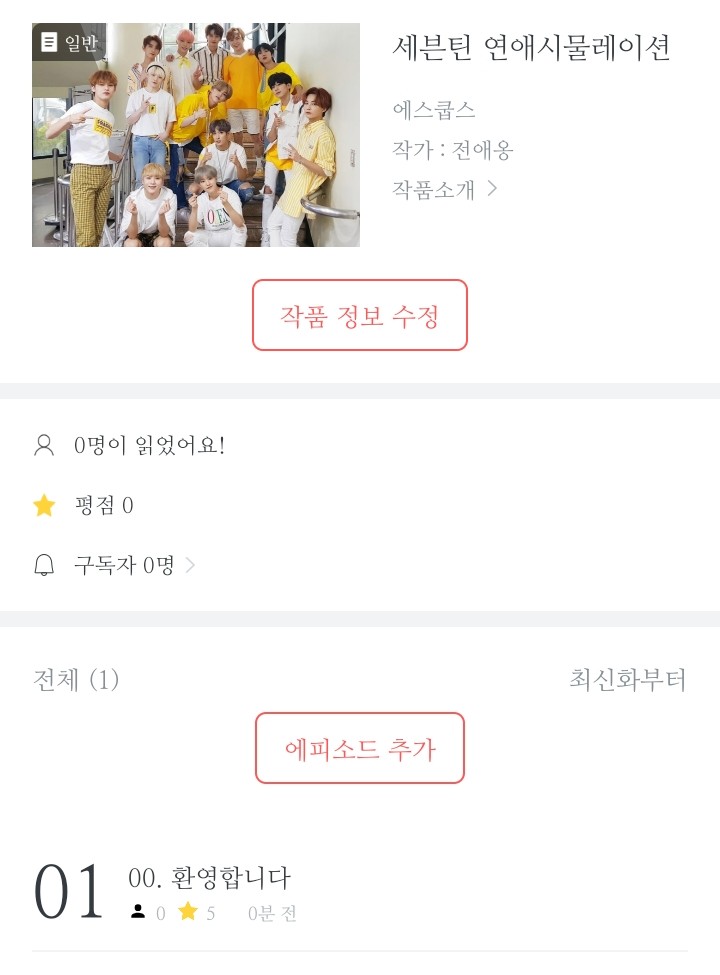Open the 작품소개 chevron arrow
Viewport: 720px width, 975px height.
[492, 188]
